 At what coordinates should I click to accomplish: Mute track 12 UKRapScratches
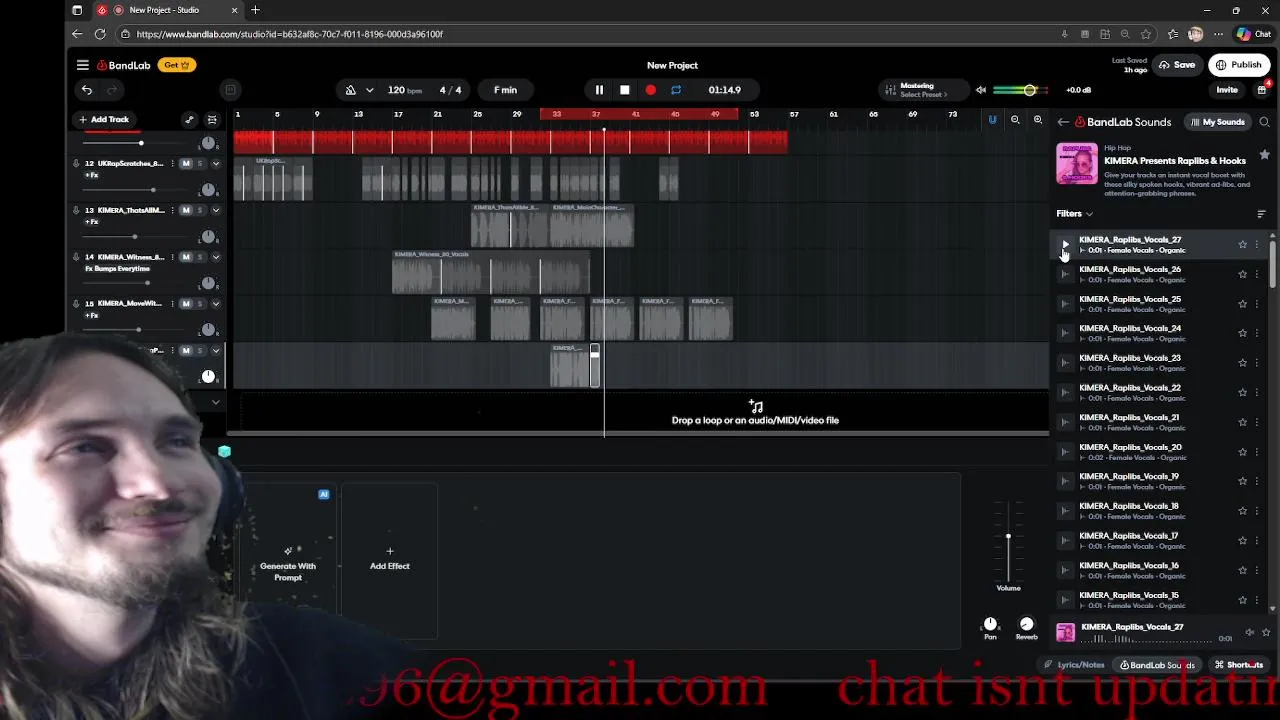point(186,163)
